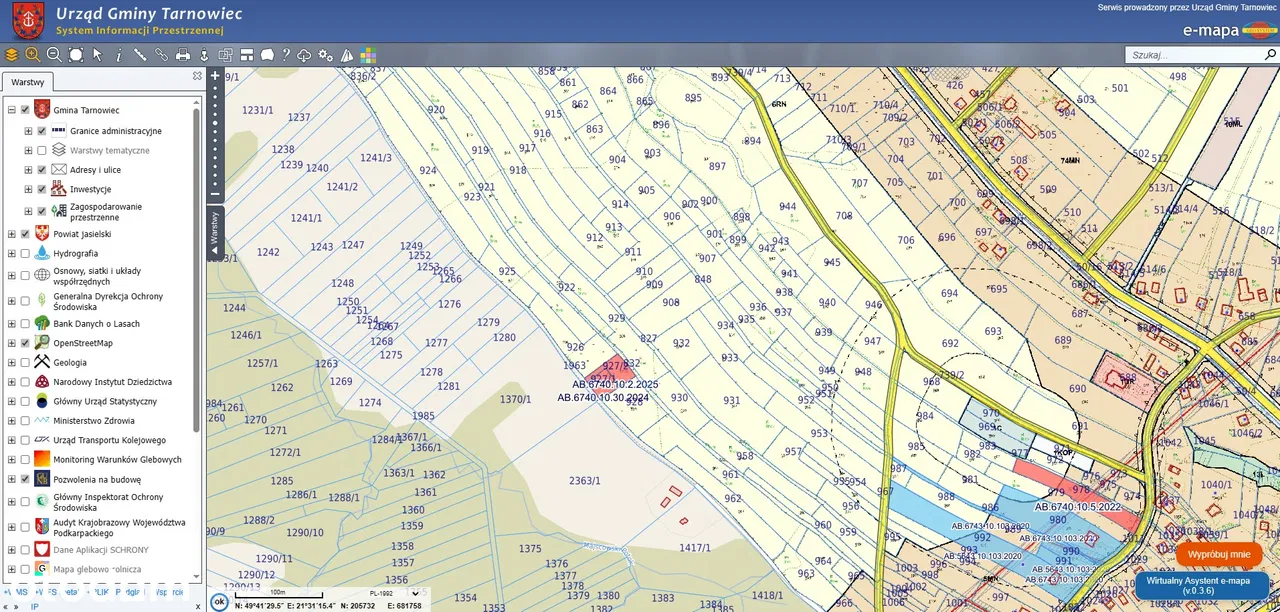
Task: Select the Warstwy tab
Action: click(x=27, y=83)
